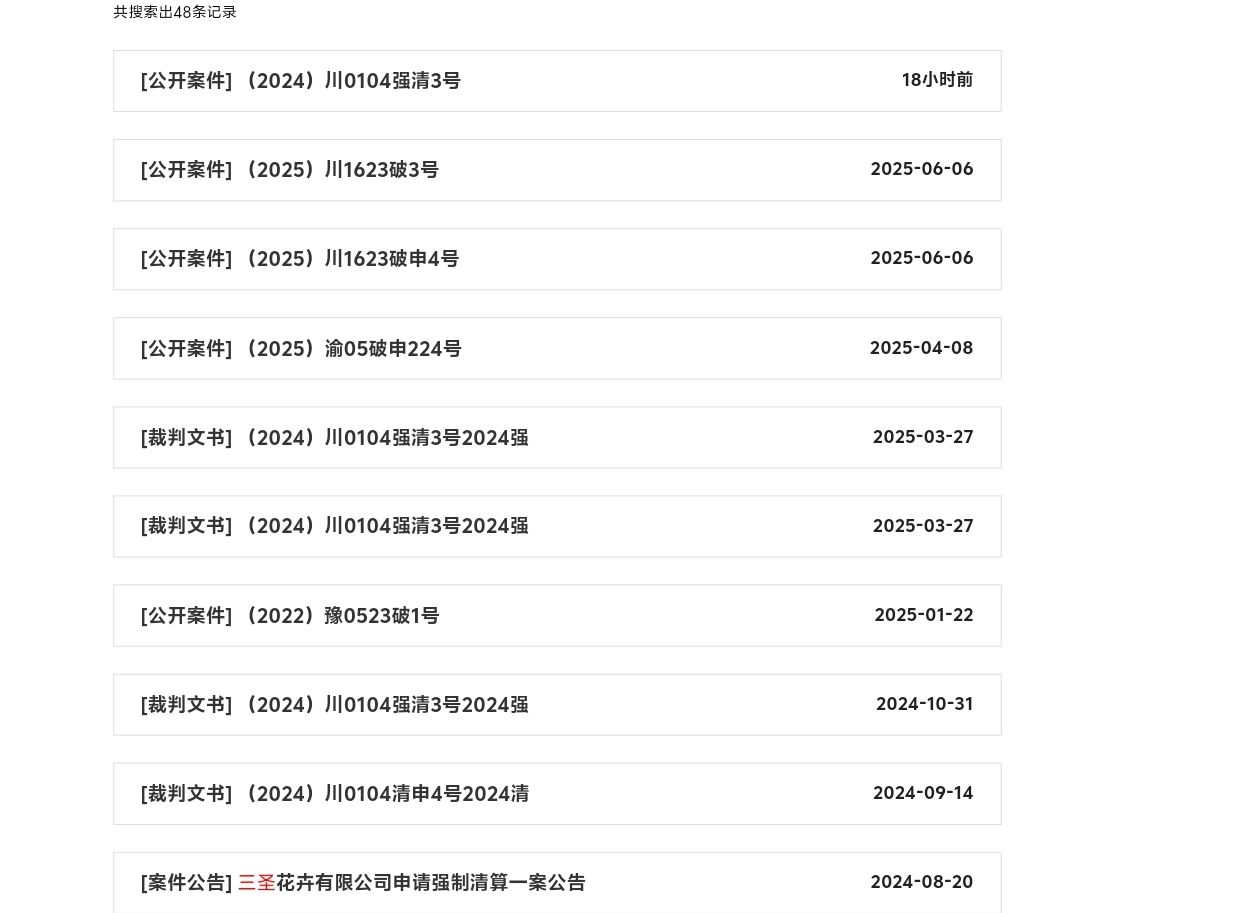Screen dimensions: 1260x913
Task: Click the red highlighted 三圣 keyword
Action: (257, 883)
